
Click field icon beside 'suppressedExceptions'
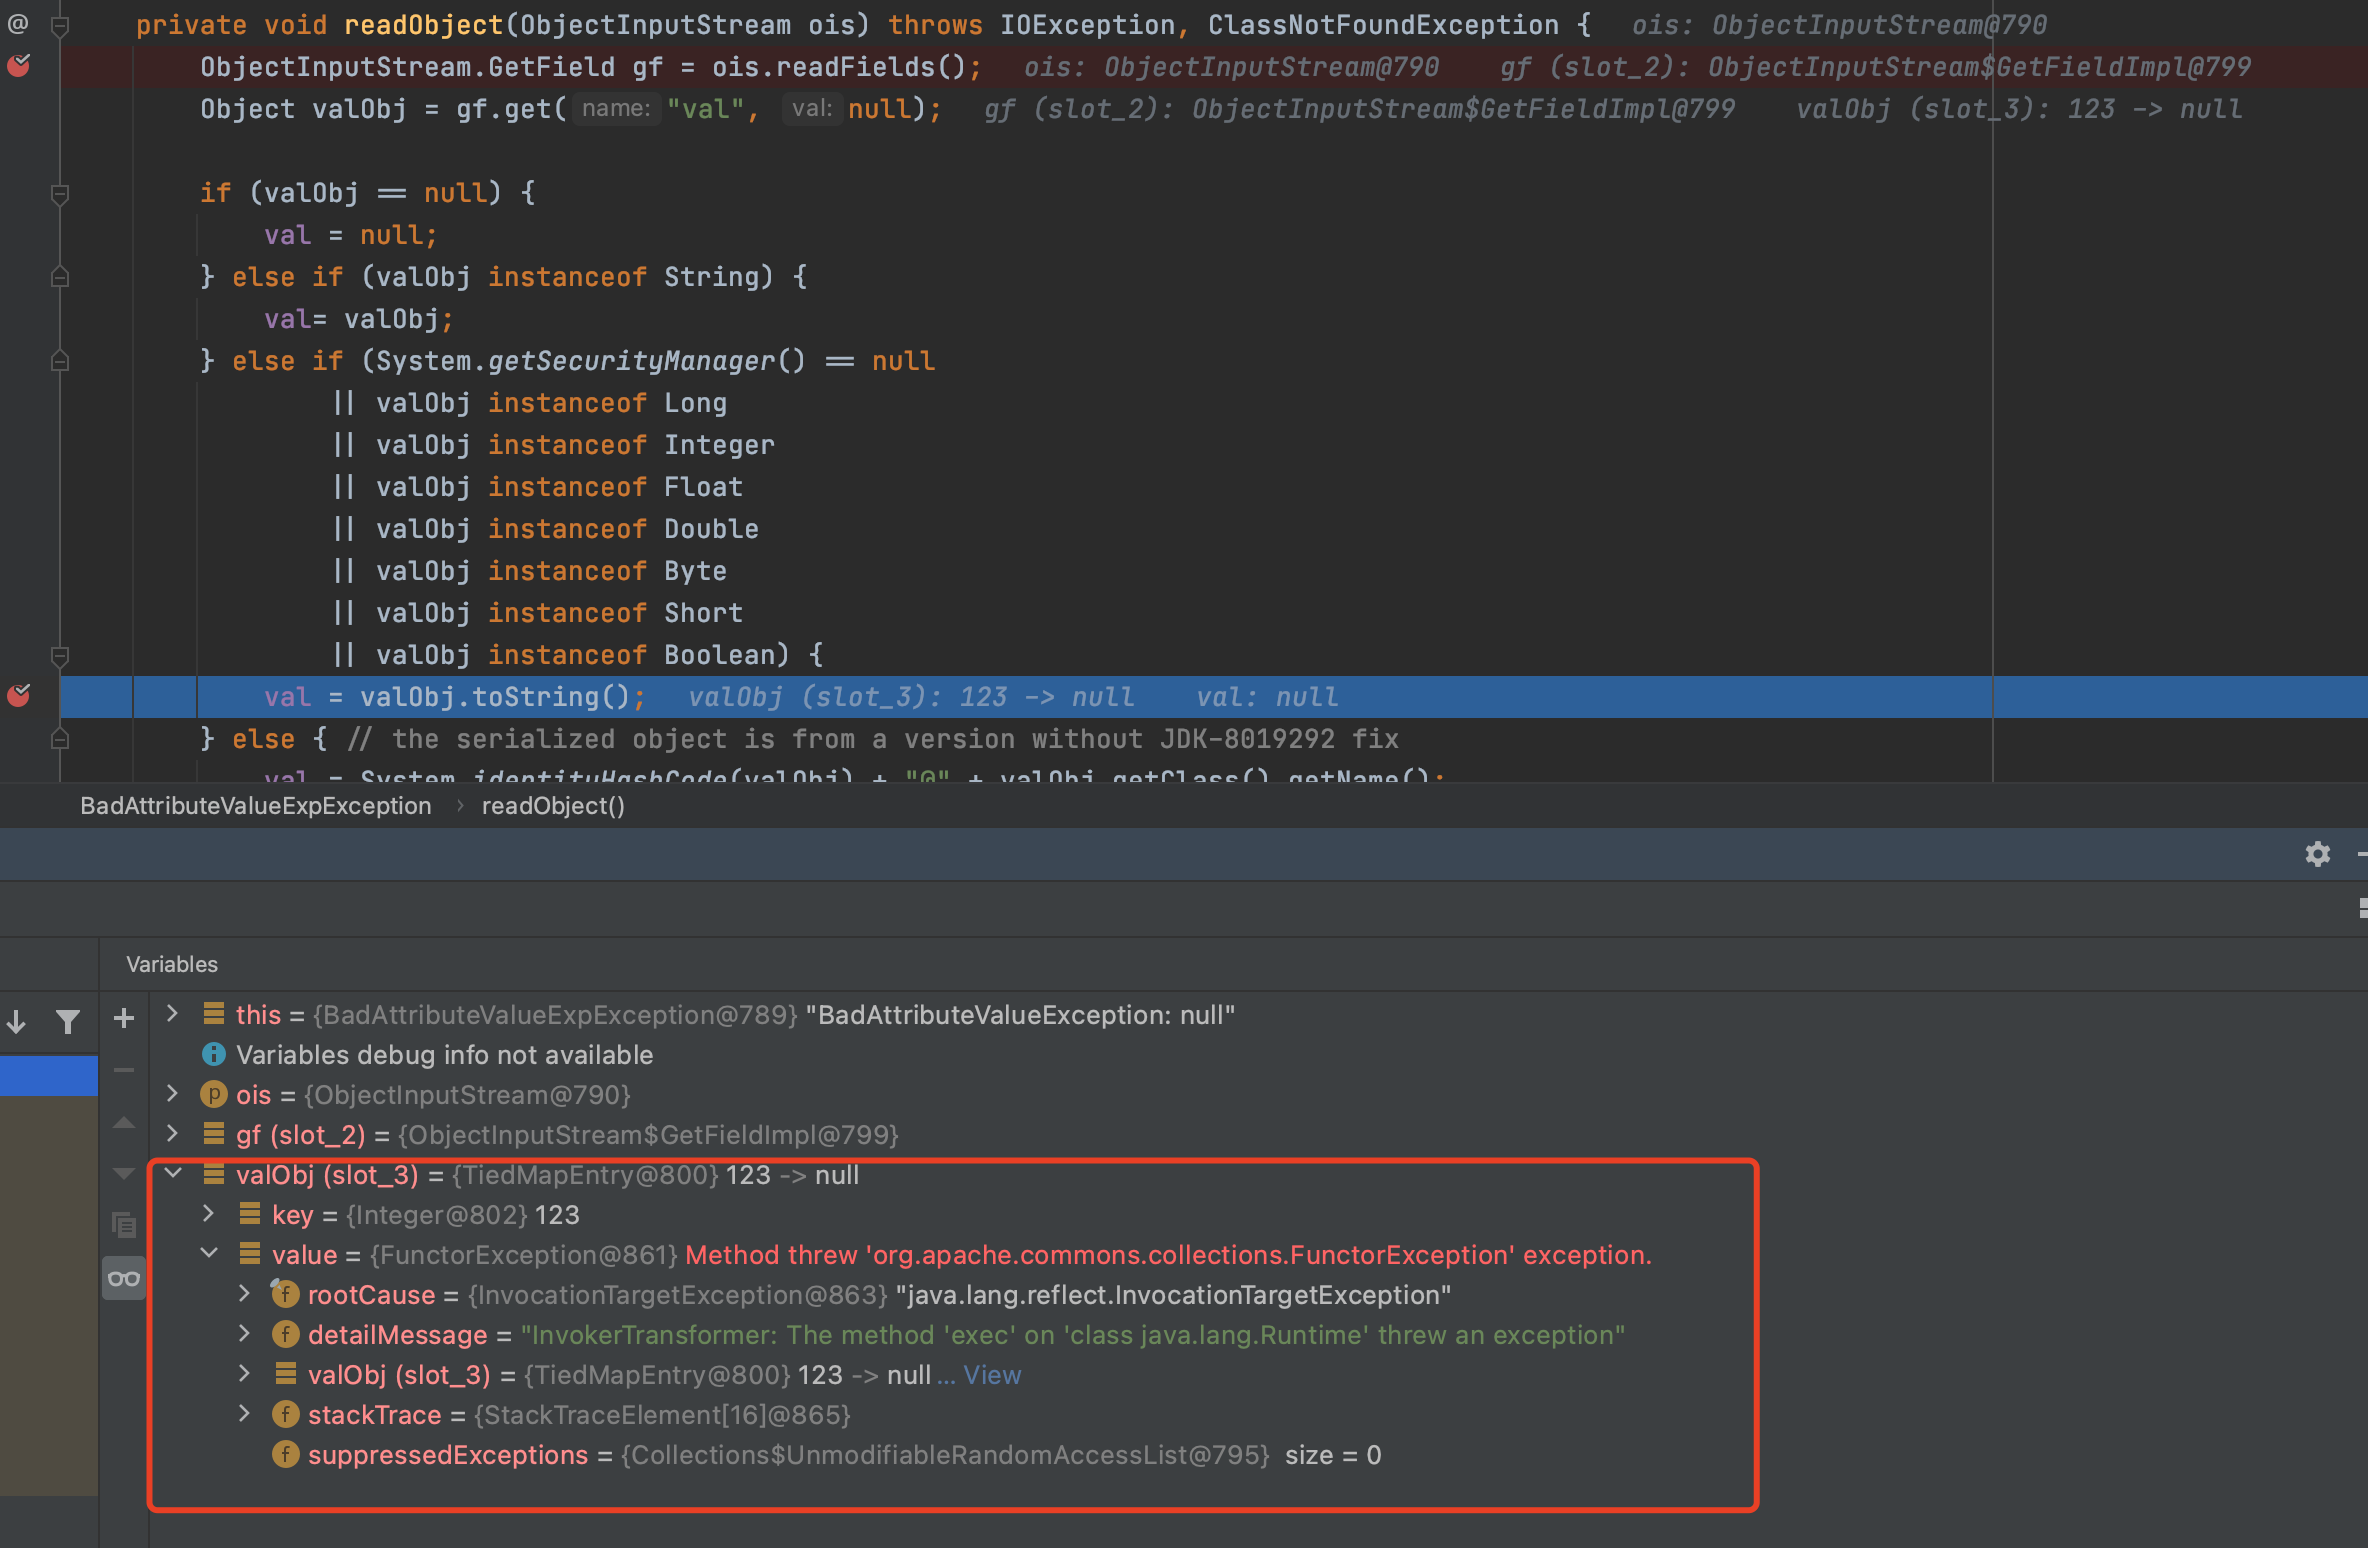285,1454
